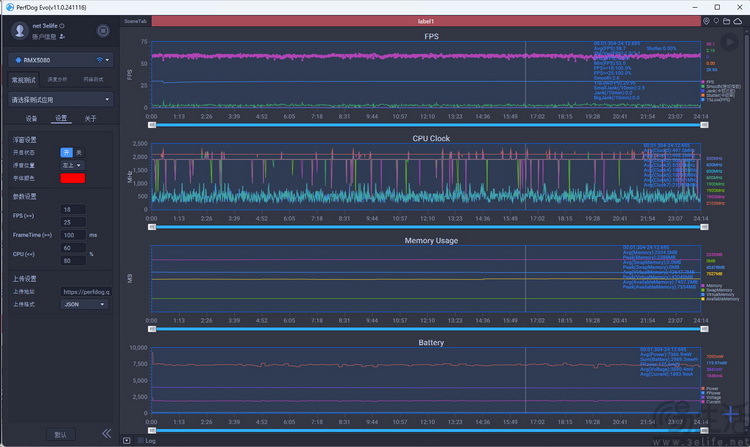Toggle the Power legend entry

click(710, 389)
